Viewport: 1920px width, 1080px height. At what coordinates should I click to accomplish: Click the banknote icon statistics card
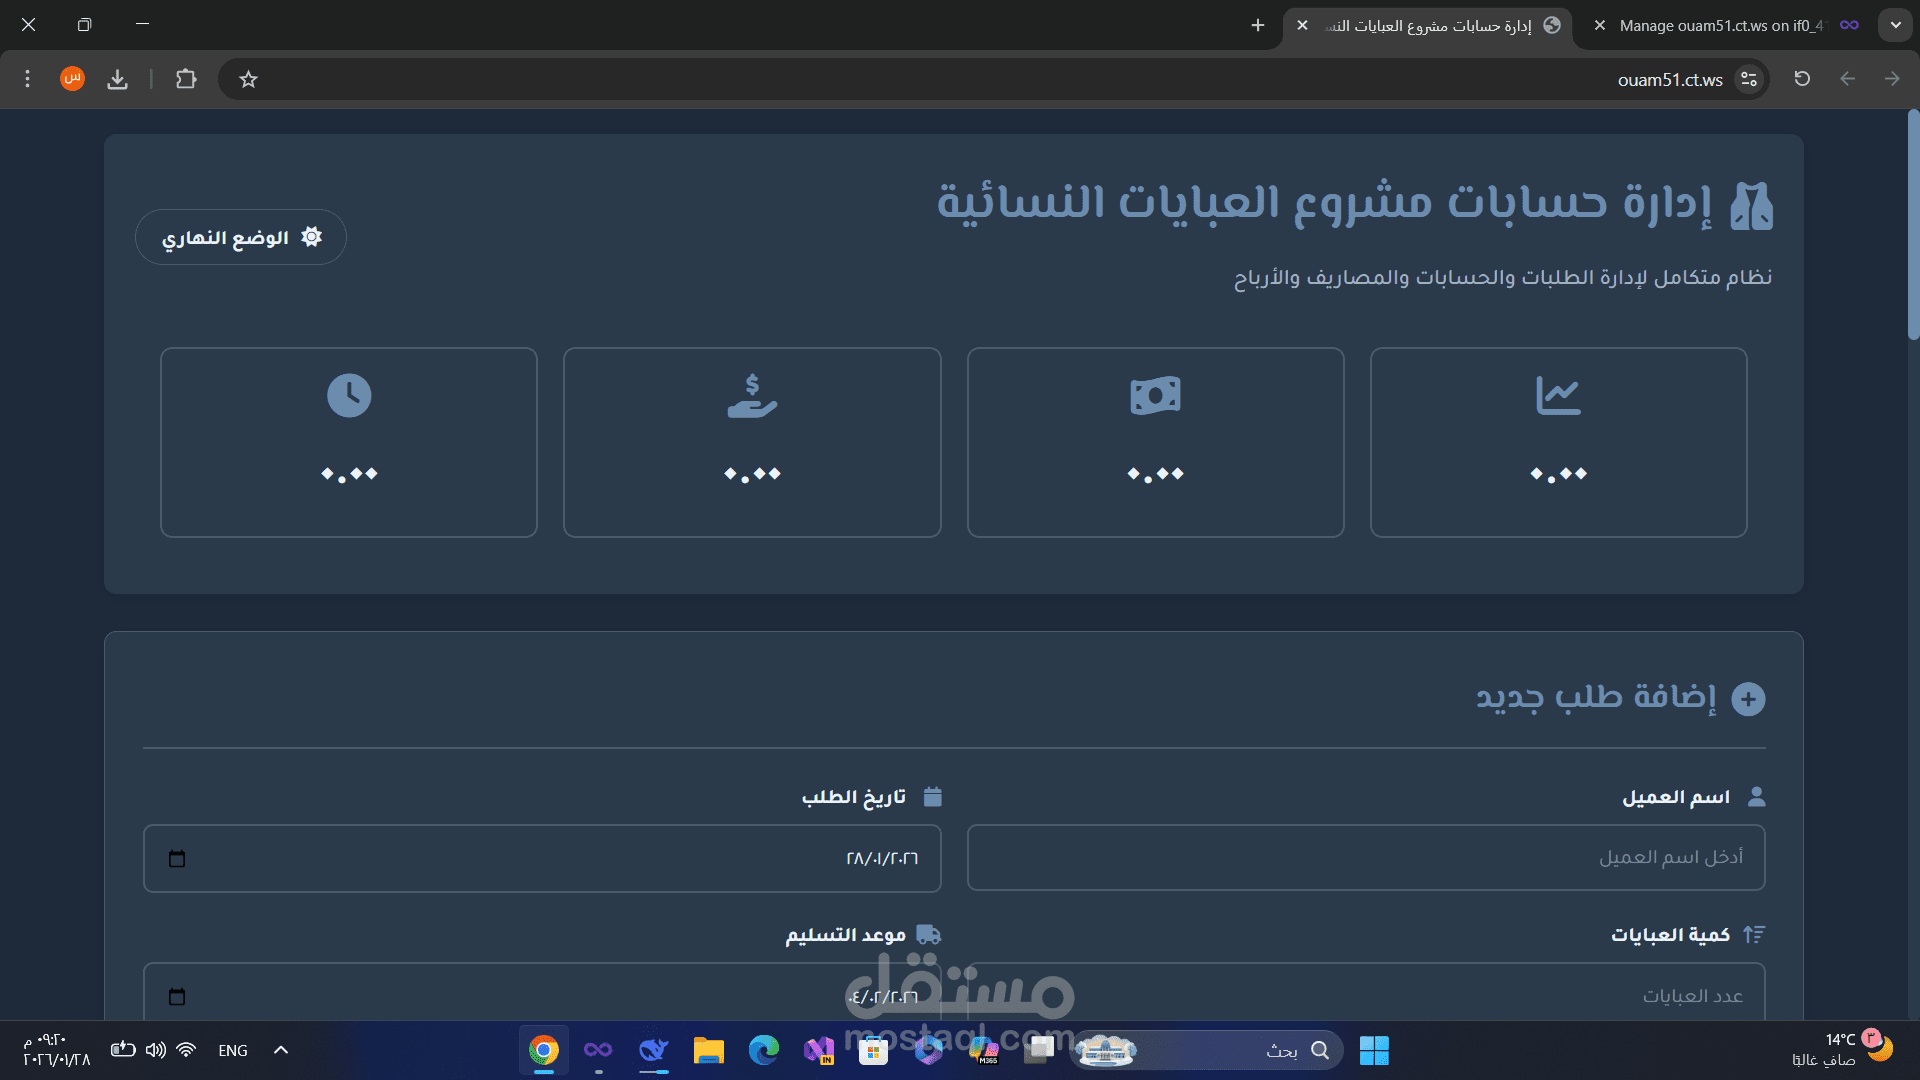[1155, 394]
